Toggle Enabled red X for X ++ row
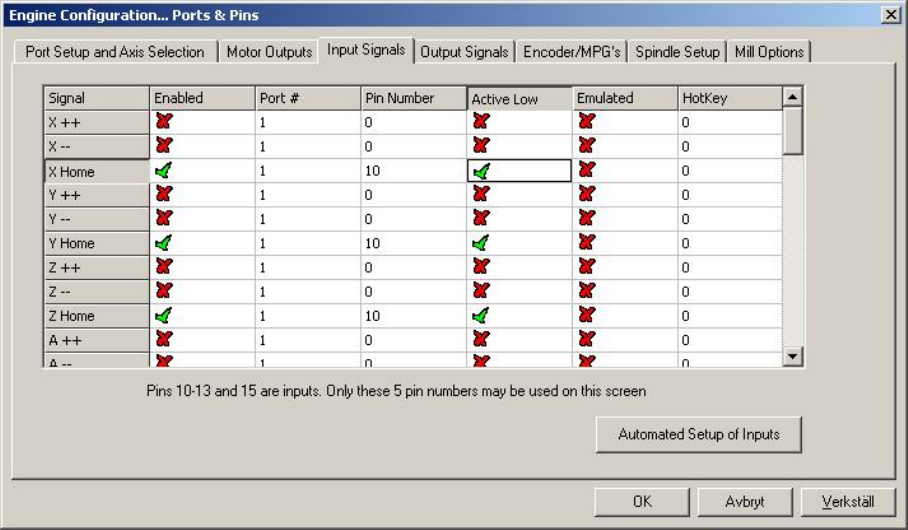The image size is (908, 530). [x=164, y=121]
